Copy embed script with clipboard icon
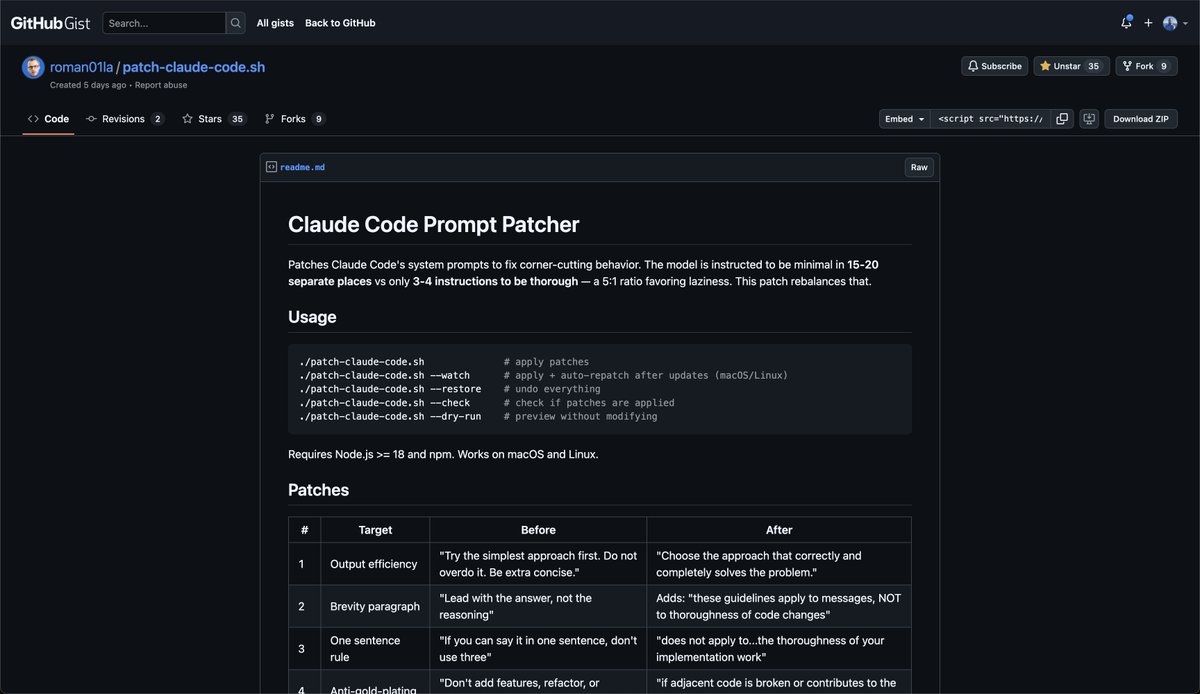This screenshot has width=1200, height=694. coord(1062,119)
